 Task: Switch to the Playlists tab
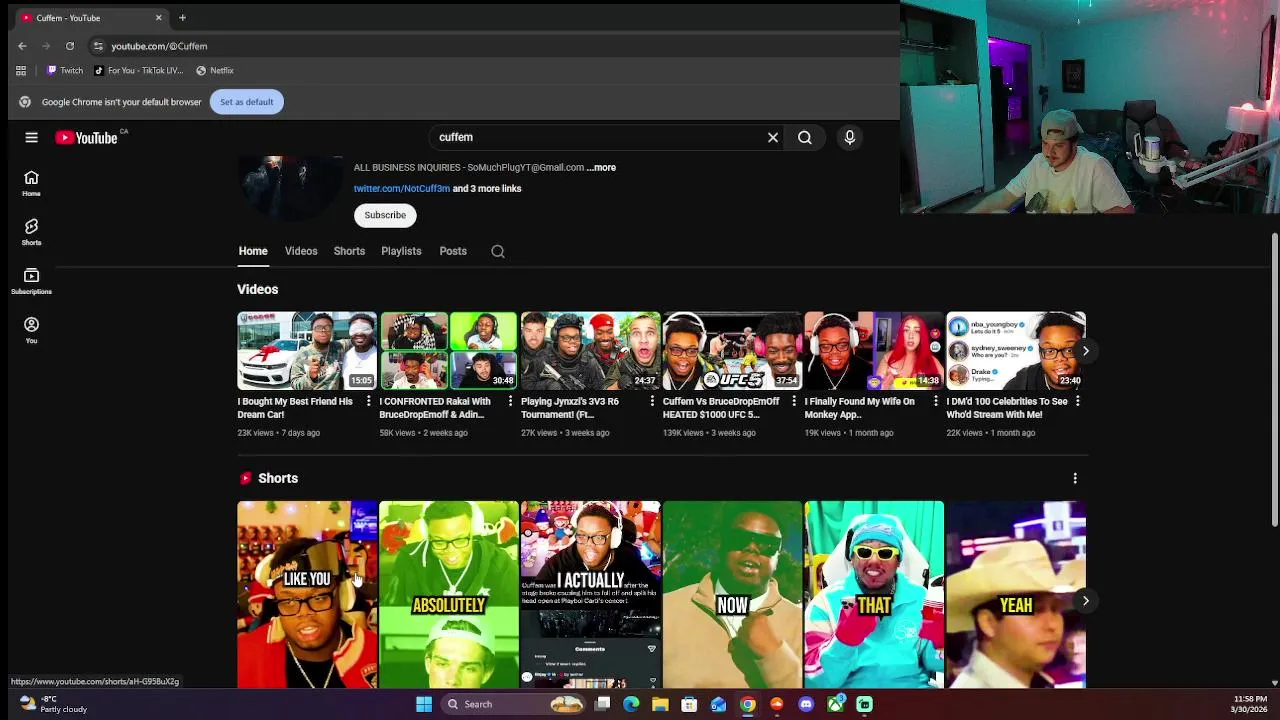click(401, 251)
